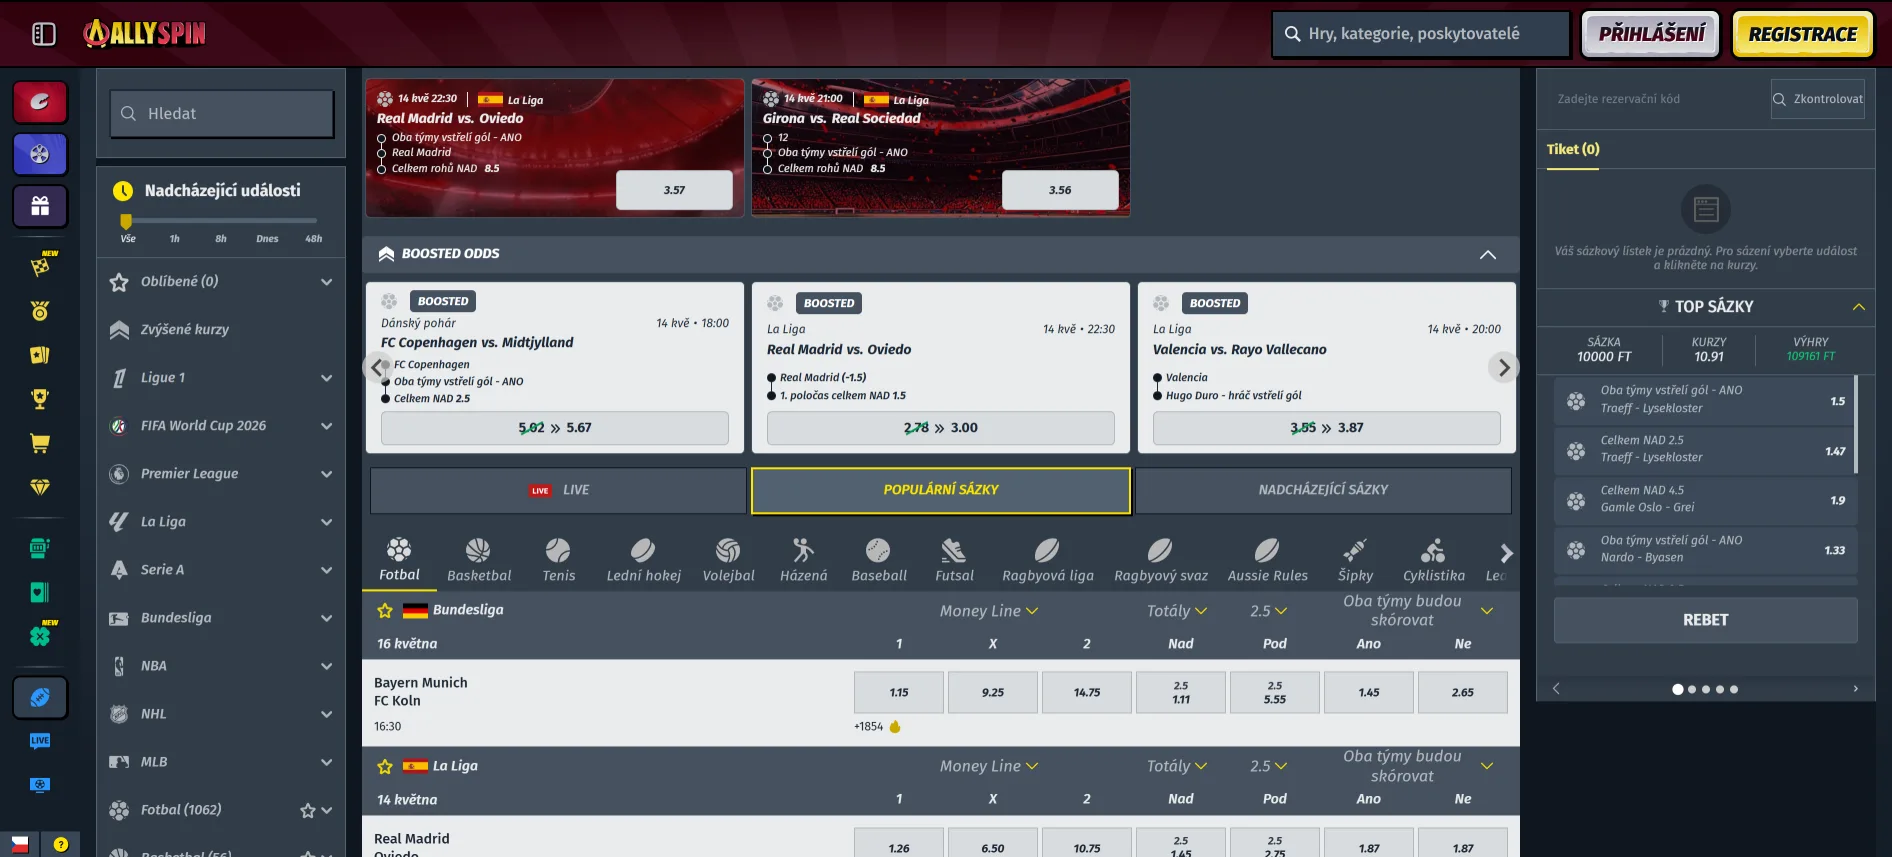Image resolution: width=1892 pixels, height=857 pixels.
Task: Select the Dnes upcoming events filter
Action: pos(267,239)
